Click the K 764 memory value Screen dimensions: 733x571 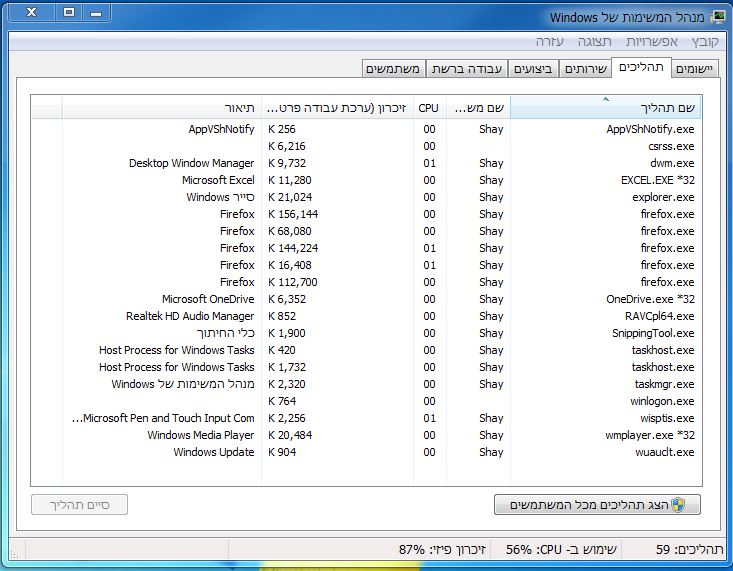click(x=282, y=401)
